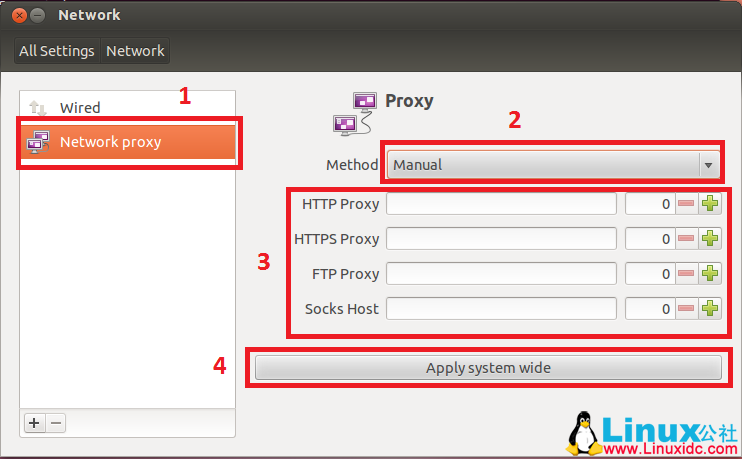This screenshot has width=742, height=459.
Task: Select the Wired connection entry
Action: [128, 108]
